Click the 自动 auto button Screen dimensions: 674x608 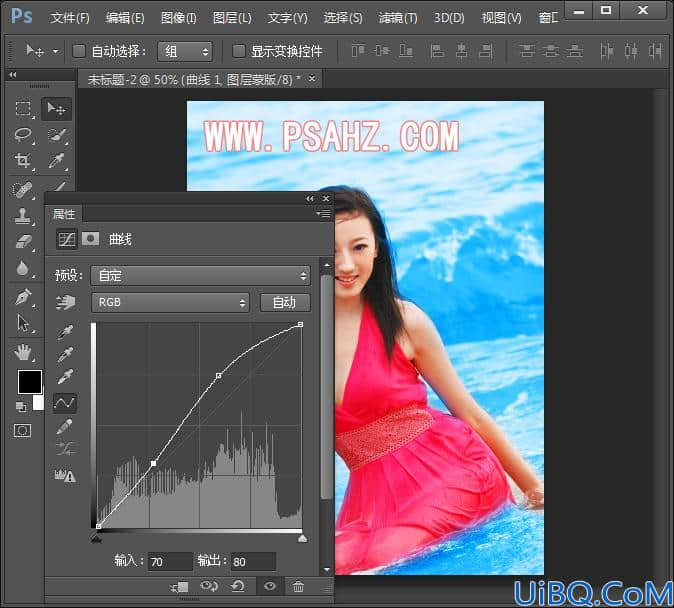tap(285, 303)
